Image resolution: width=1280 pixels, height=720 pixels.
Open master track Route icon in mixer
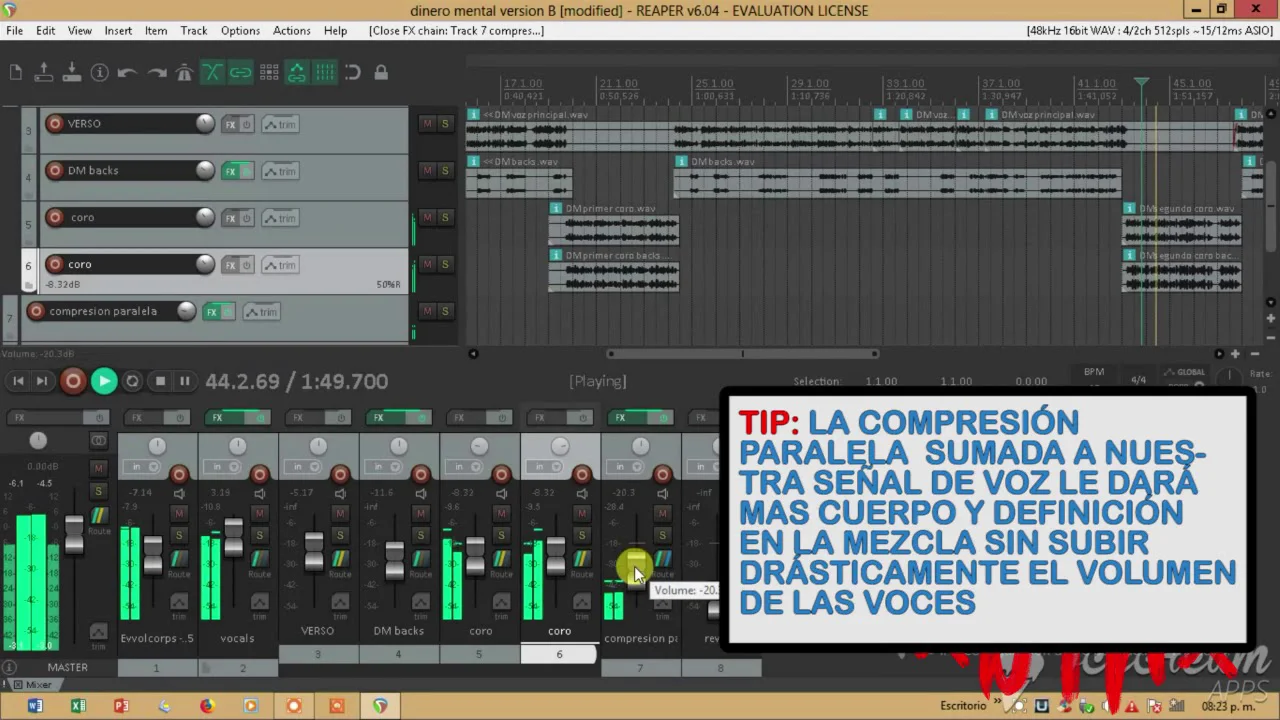coord(99,518)
